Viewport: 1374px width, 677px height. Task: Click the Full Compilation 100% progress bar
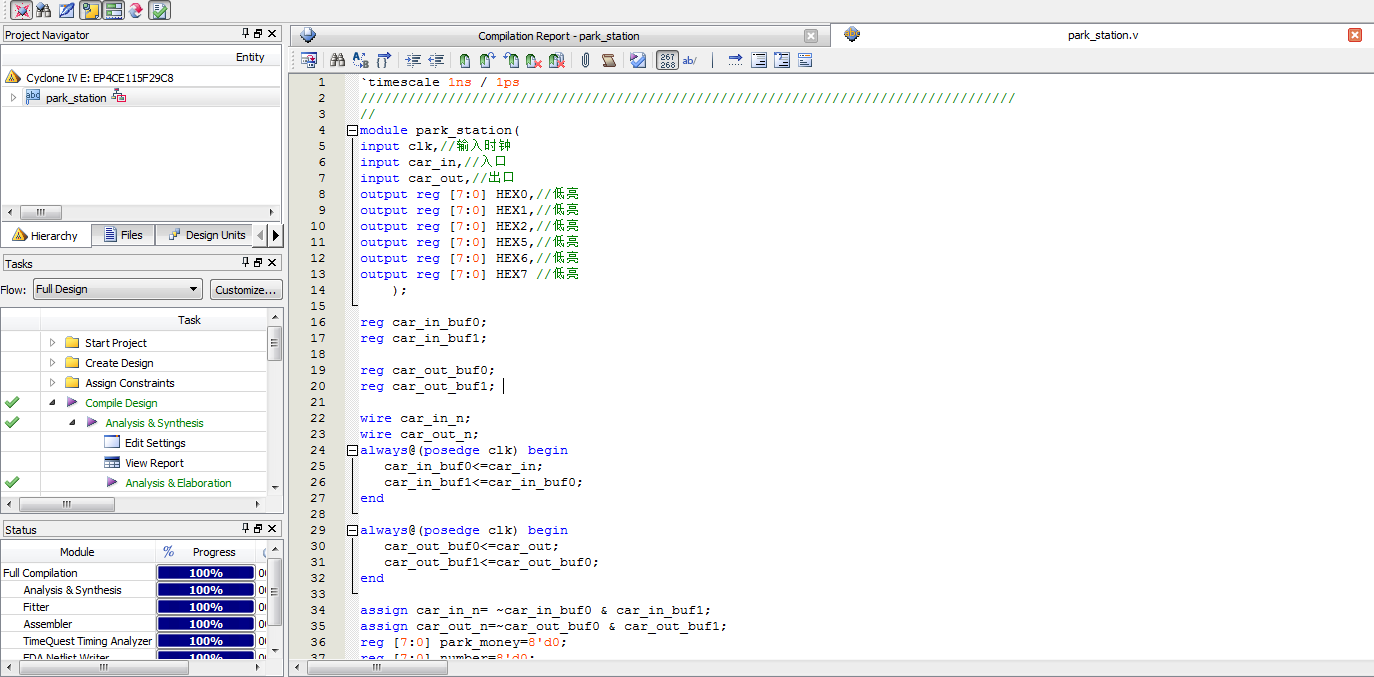coord(206,573)
